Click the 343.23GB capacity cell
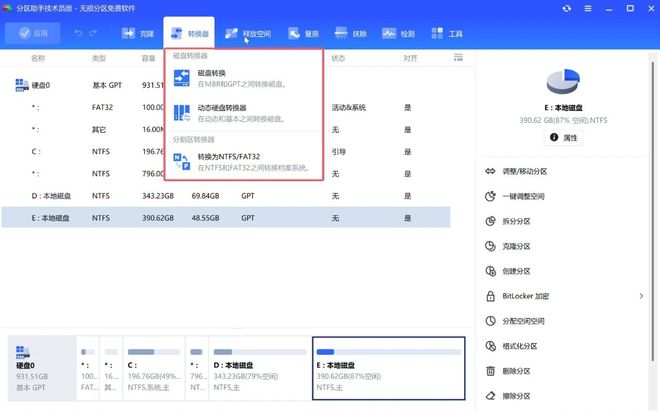The height and width of the screenshot is (413, 660). pos(158,196)
